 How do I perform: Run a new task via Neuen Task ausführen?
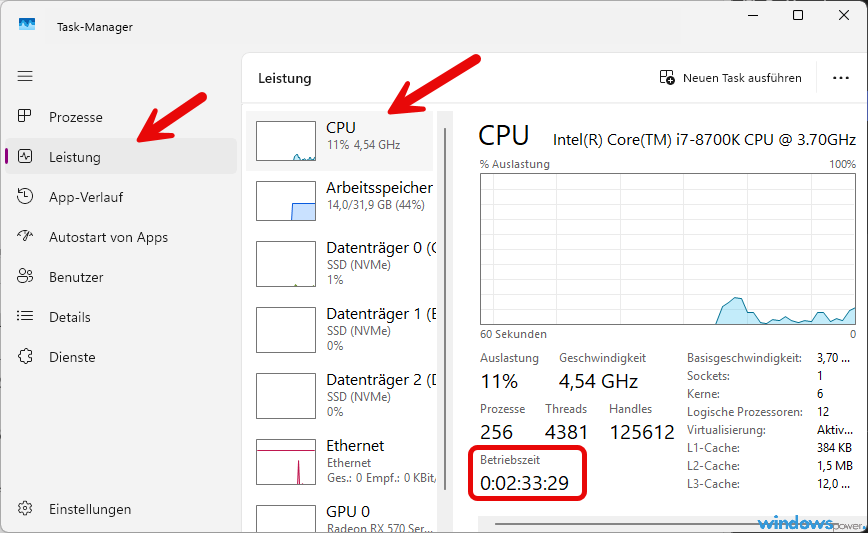731,78
